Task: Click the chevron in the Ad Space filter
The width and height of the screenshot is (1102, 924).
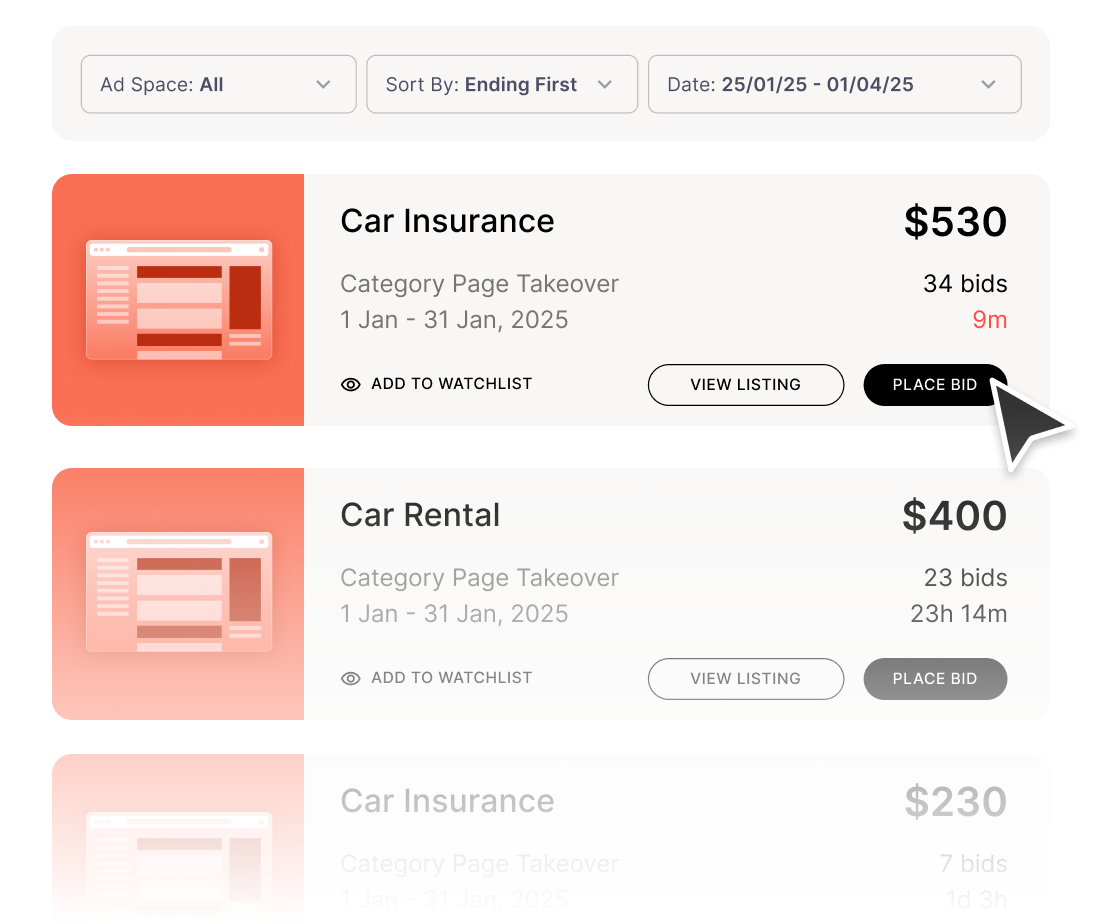Action: 323,85
